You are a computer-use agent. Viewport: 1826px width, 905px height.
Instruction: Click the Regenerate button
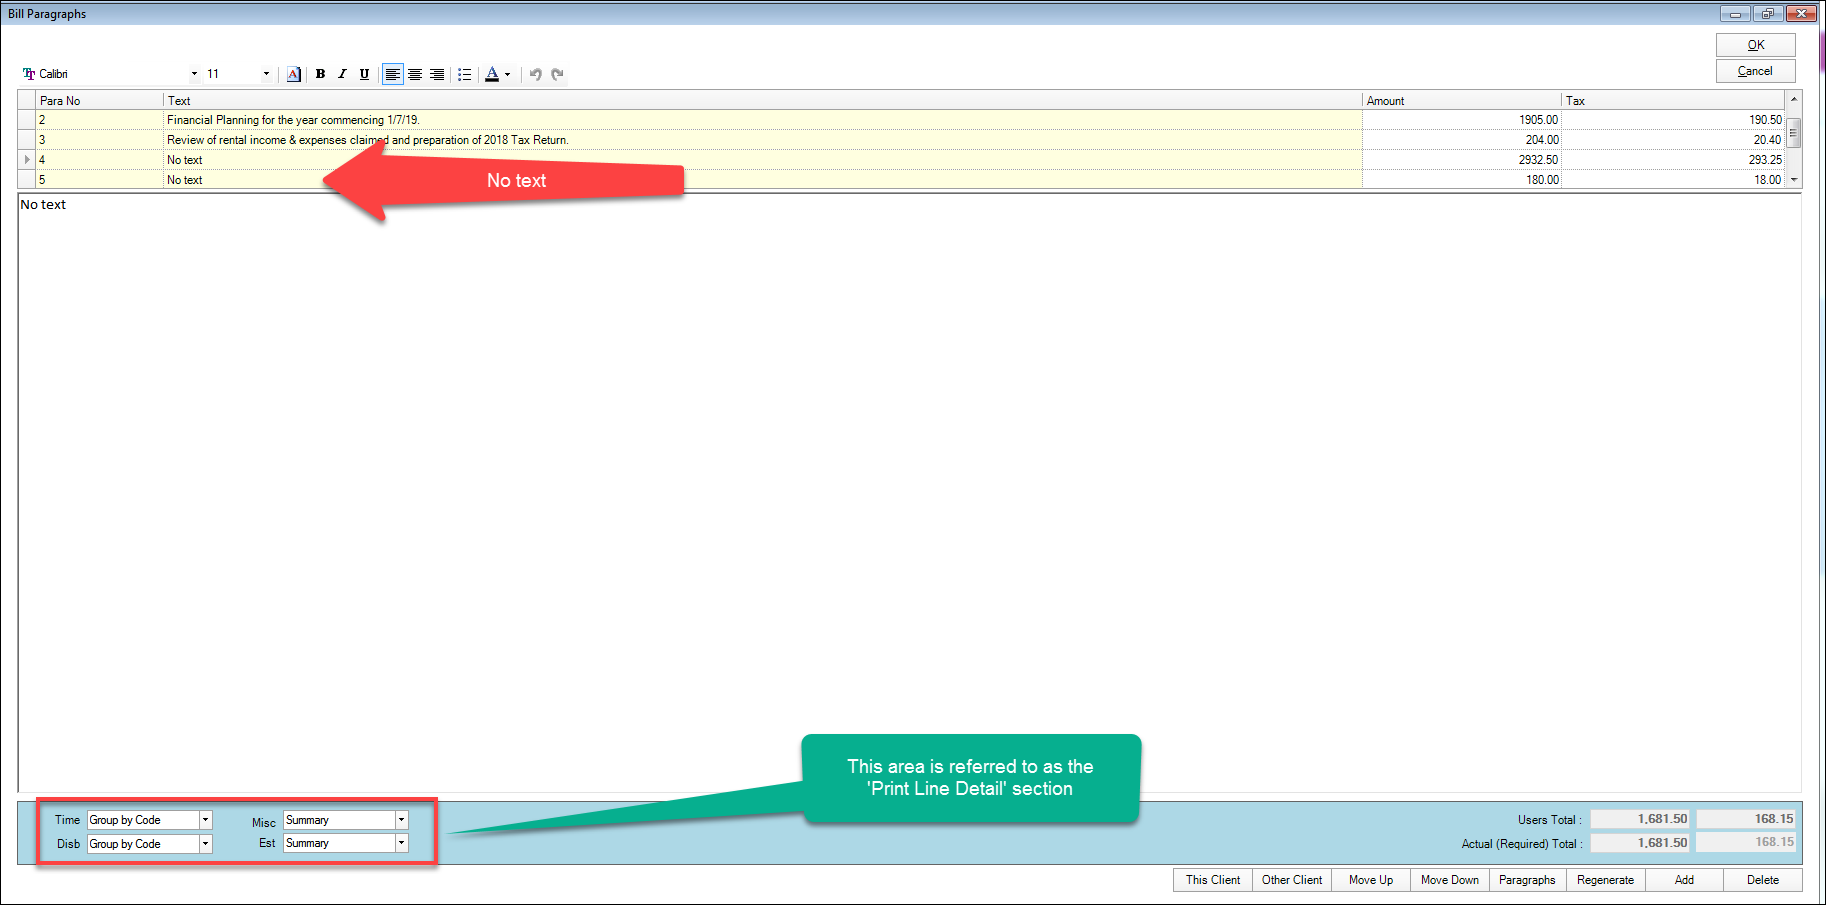coord(1604,880)
